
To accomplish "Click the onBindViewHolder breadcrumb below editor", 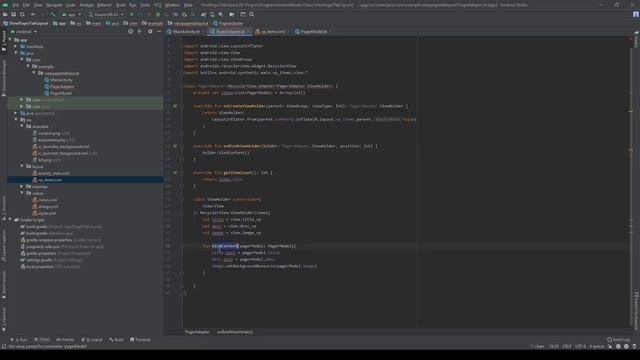I will point(235,332).
